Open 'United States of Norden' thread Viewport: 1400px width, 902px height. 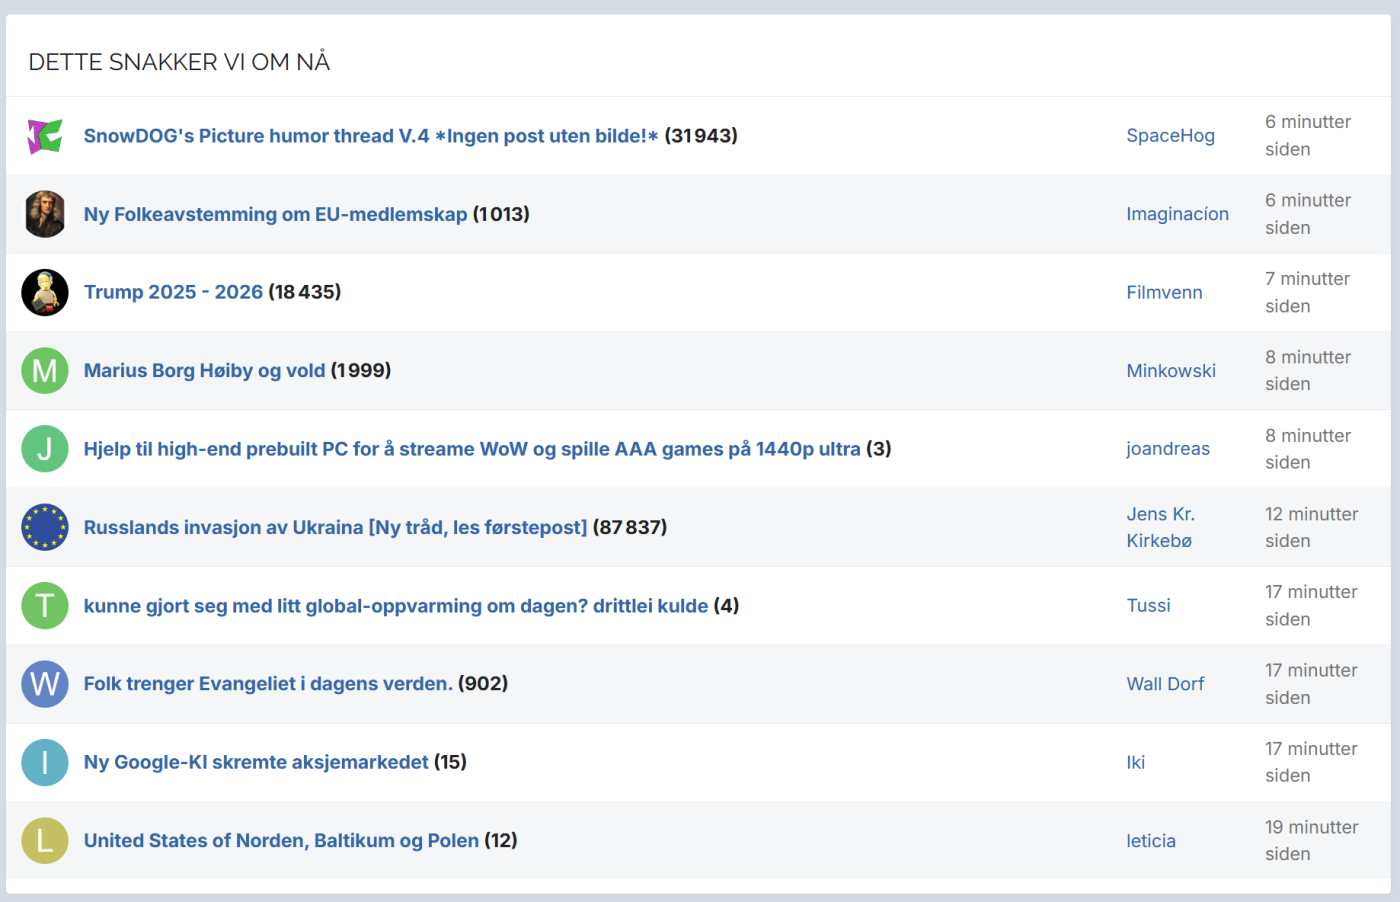281,841
